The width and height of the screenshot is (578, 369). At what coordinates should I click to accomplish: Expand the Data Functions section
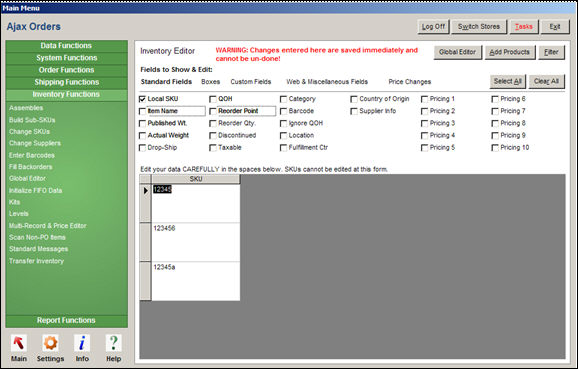(x=67, y=46)
